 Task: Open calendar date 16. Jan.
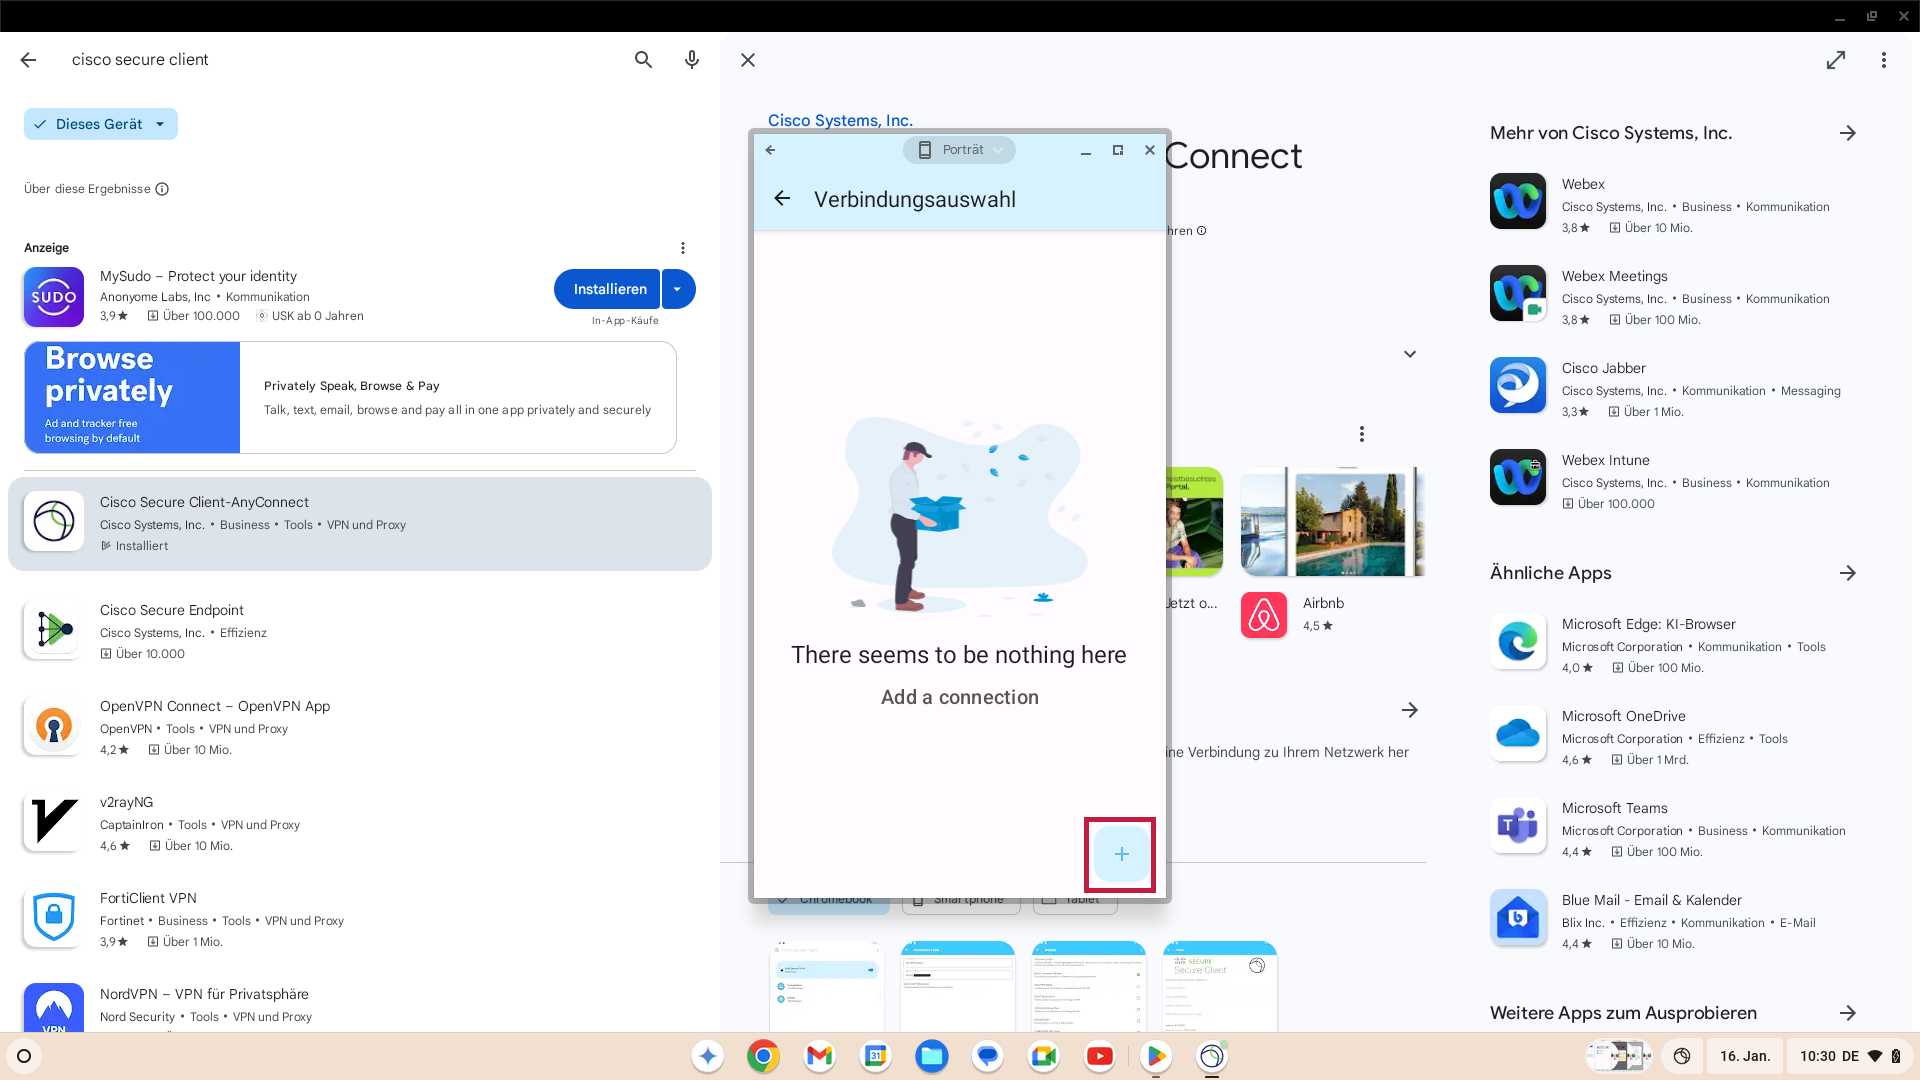tap(1745, 1056)
